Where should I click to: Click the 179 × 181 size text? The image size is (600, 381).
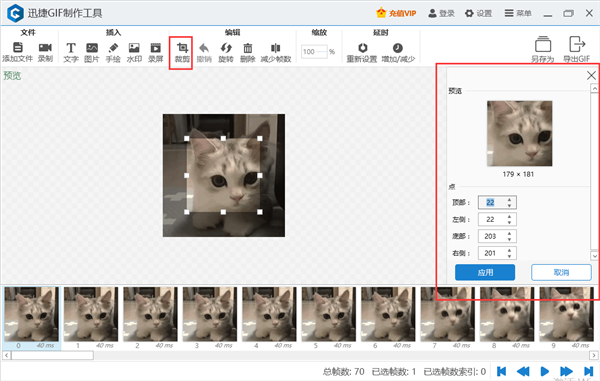[x=518, y=174]
